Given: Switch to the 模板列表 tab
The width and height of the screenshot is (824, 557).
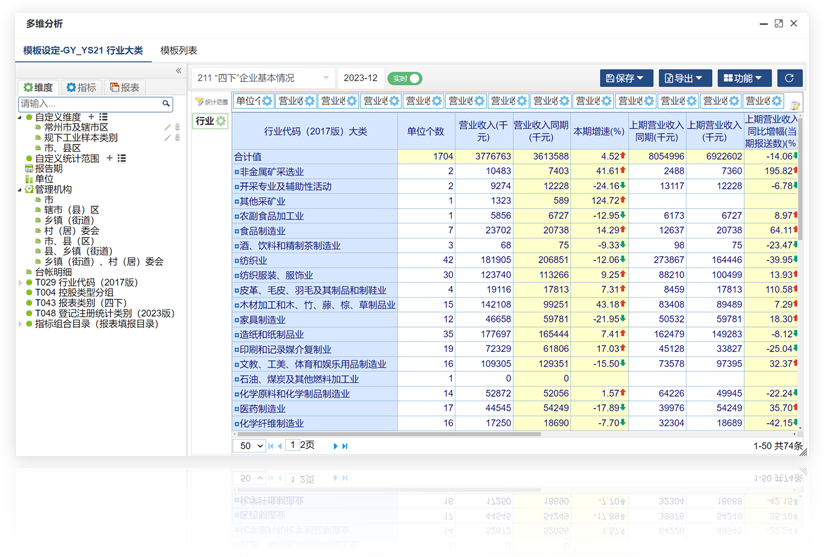Looking at the screenshot, I should coord(179,50).
